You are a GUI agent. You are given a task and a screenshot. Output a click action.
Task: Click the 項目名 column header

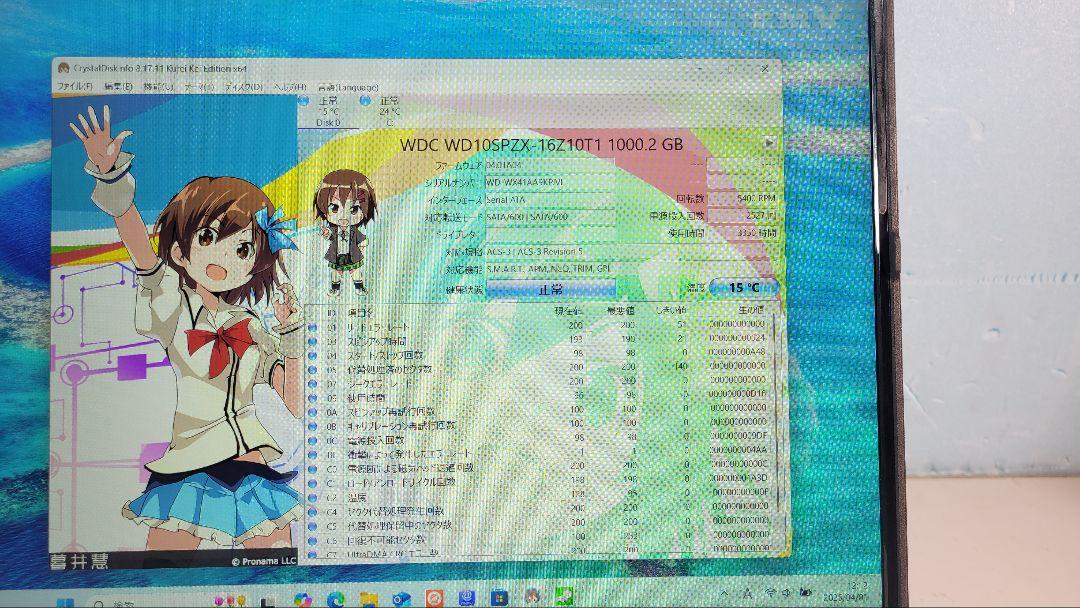click(x=360, y=312)
